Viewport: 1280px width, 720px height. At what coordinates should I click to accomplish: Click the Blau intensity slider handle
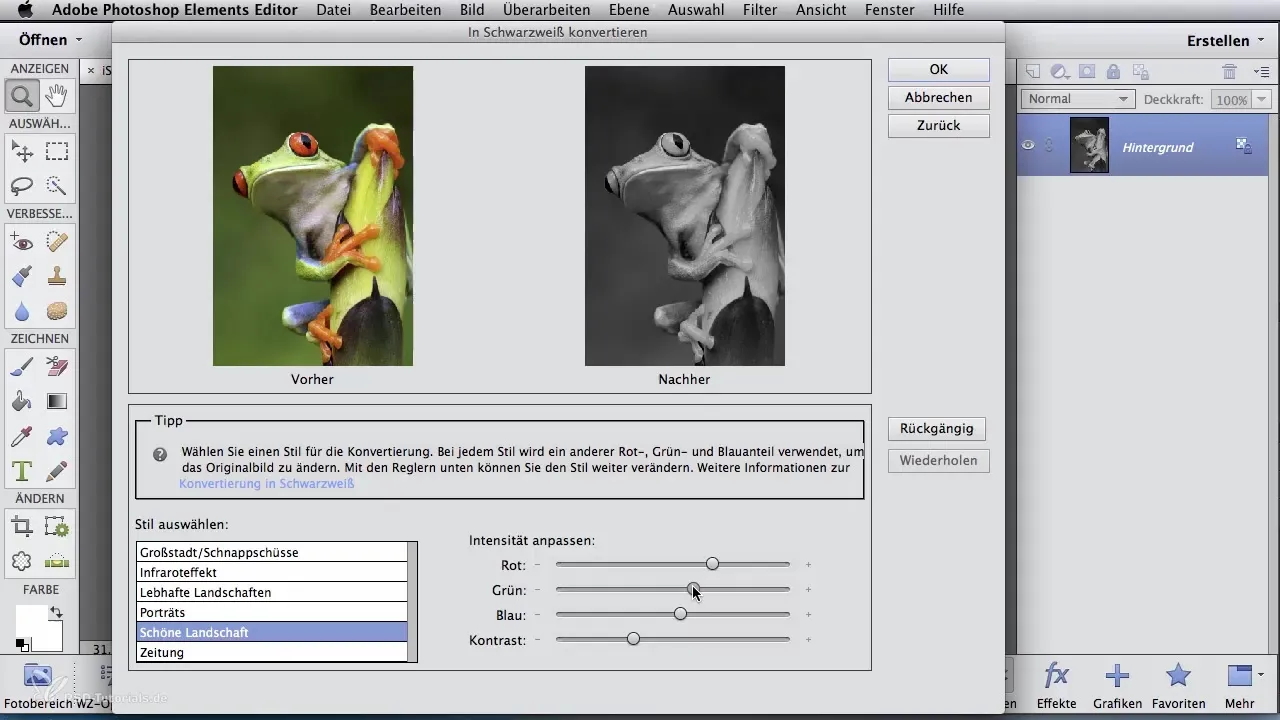[680, 614]
